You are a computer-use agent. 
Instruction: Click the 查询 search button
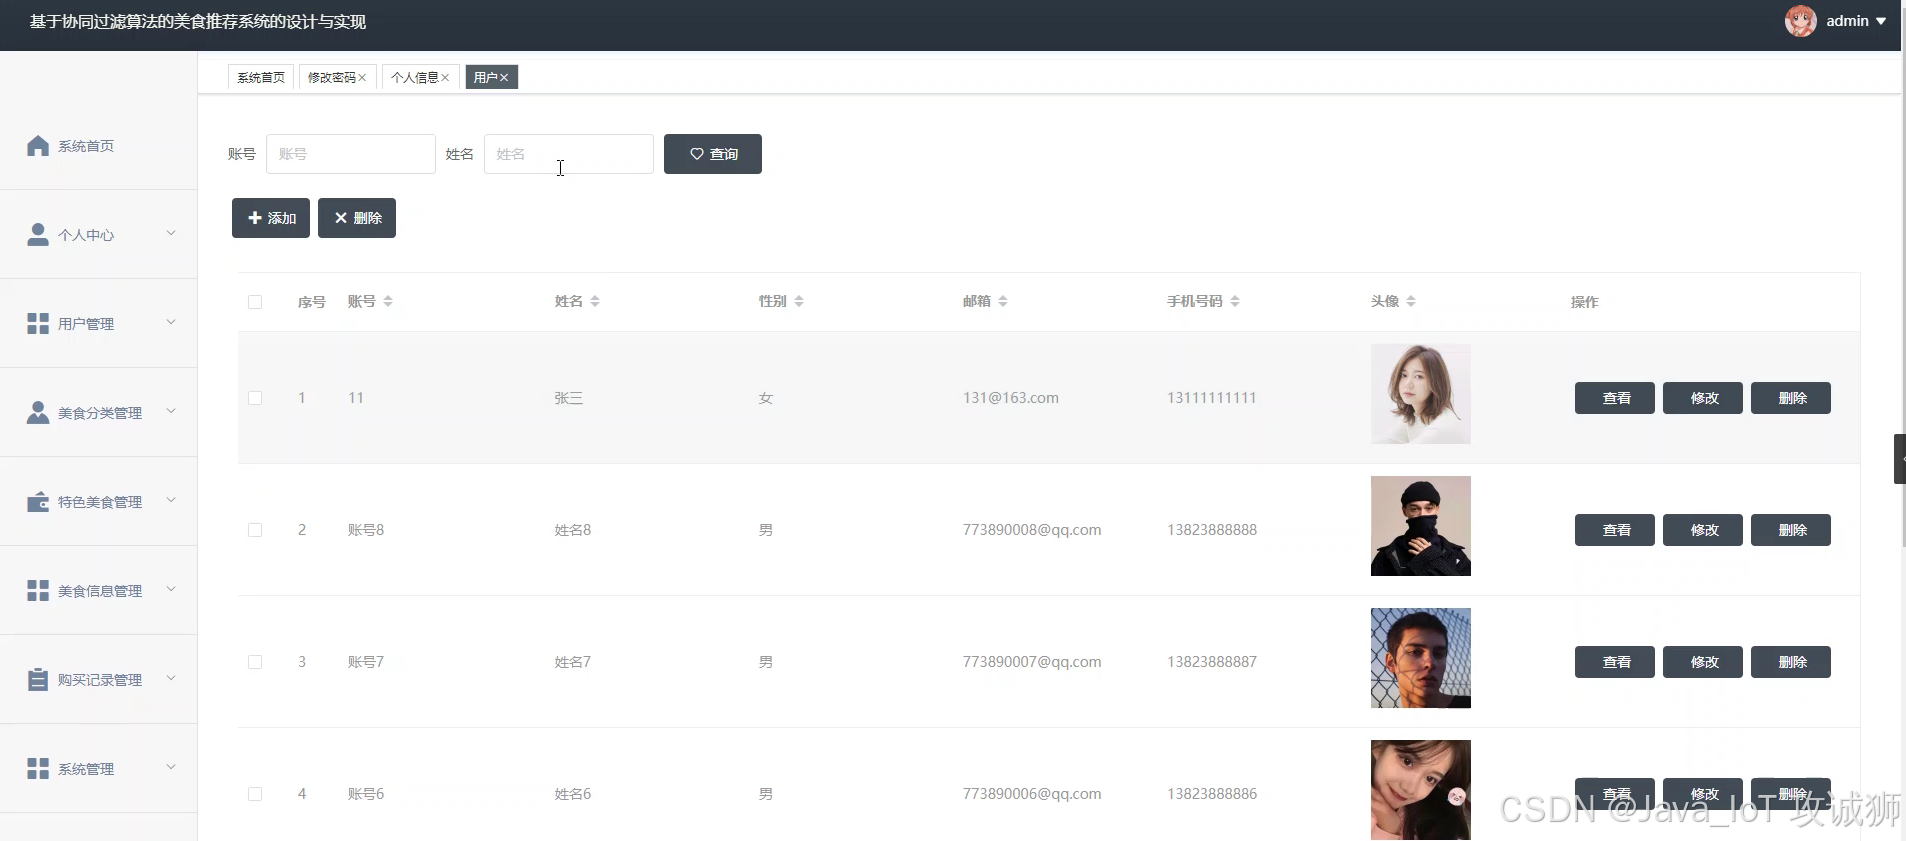(713, 154)
